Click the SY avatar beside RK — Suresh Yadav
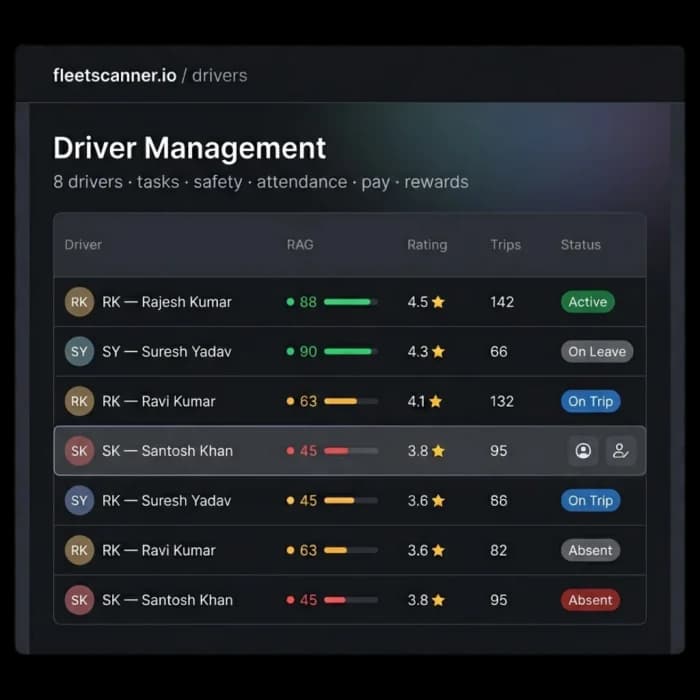700x700 pixels. [x=79, y=500]
